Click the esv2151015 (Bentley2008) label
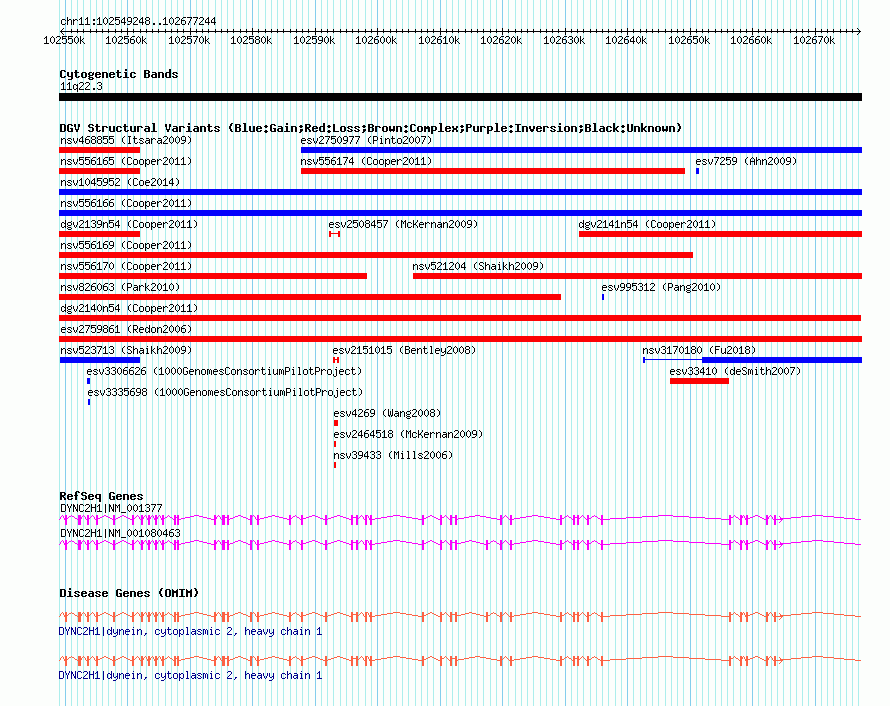Viewport: 890px width, 706px height. [404, 350]
